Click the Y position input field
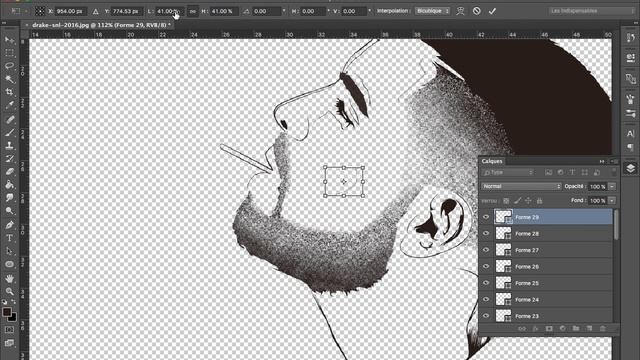The height and width of the screenshot is (360, 640). pyautogui.click(x=126, y=11)
